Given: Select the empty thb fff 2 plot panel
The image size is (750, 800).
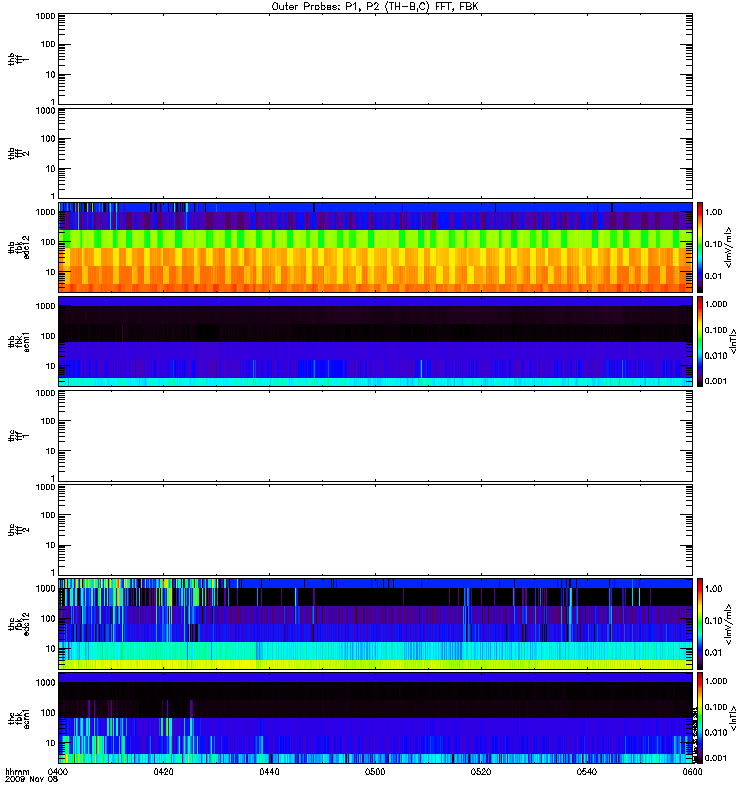Looking at the screenshot, I should (x=376, y=153).
